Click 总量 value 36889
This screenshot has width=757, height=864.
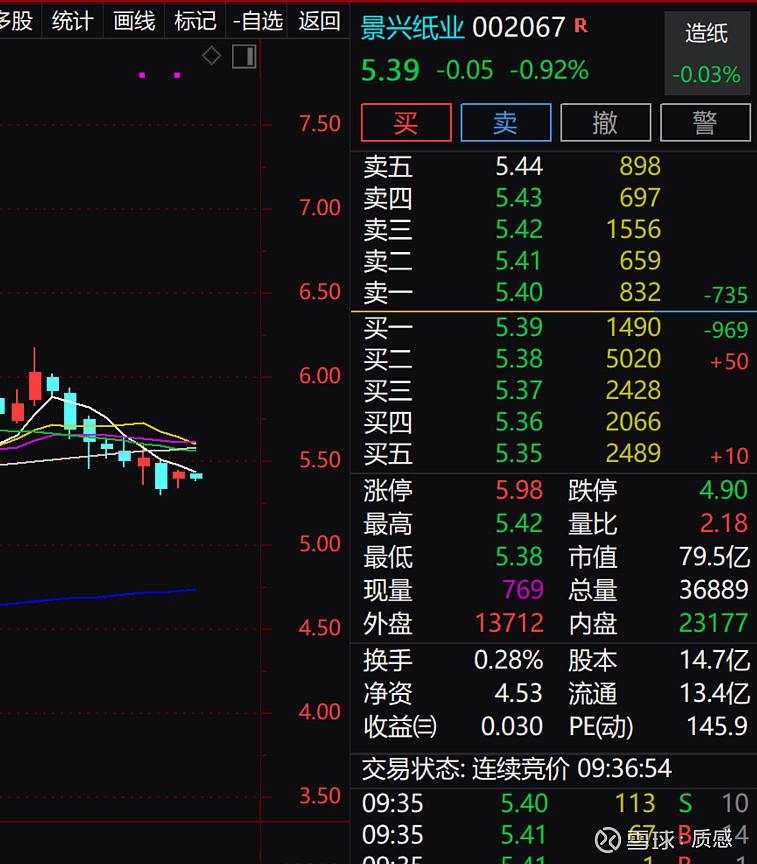[713, 590]
